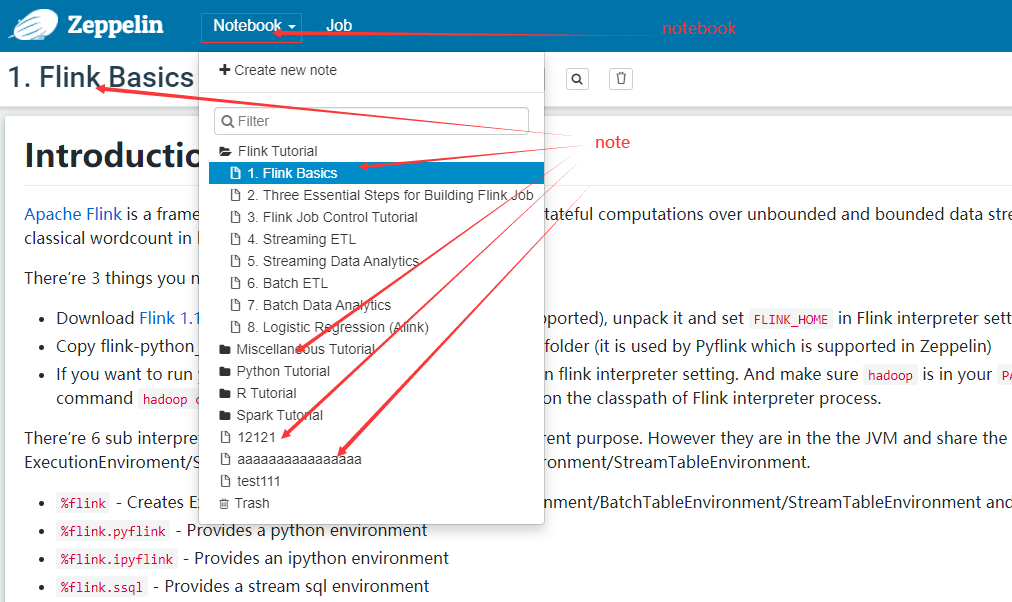This screenshot has height=602, width=1012.
Task: Expand the R Tutorial folder
Action: pos(266,393)
